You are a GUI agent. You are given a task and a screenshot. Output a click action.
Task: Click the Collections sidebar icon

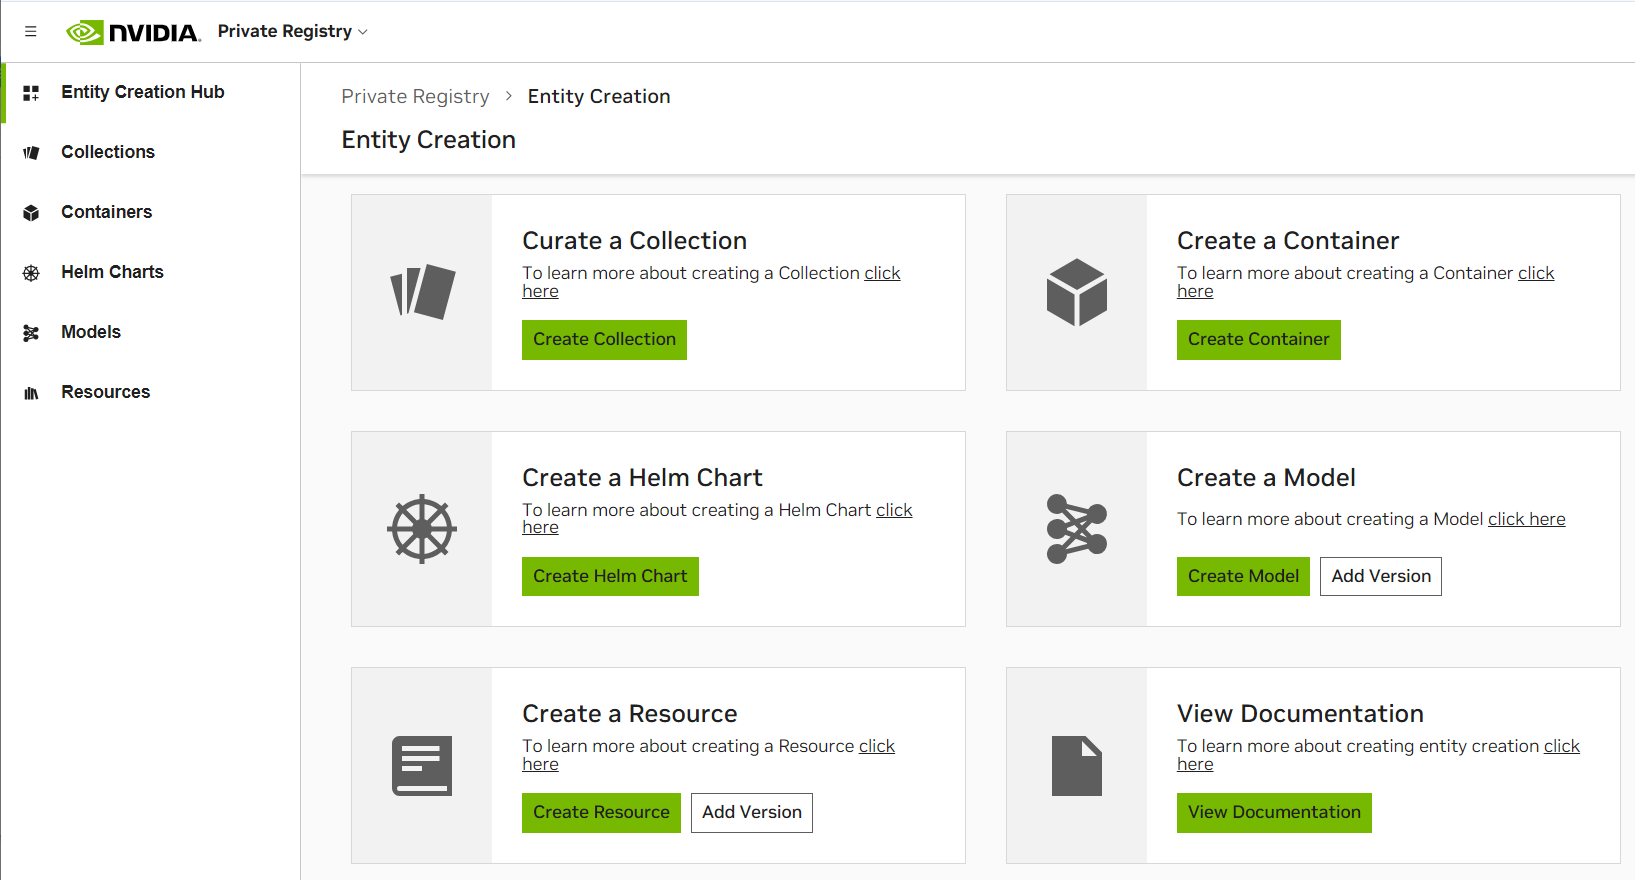(x=31, y=153)
